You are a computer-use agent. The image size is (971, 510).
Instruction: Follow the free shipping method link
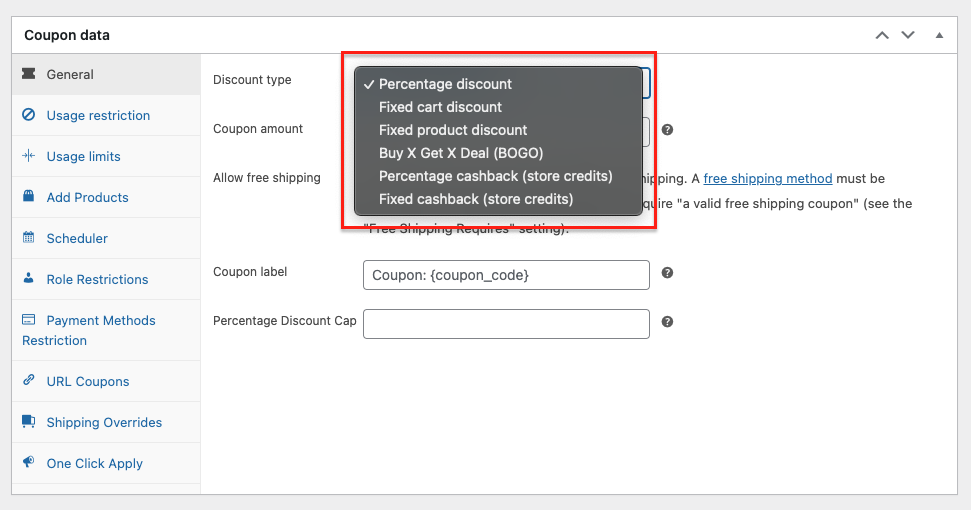767,178
